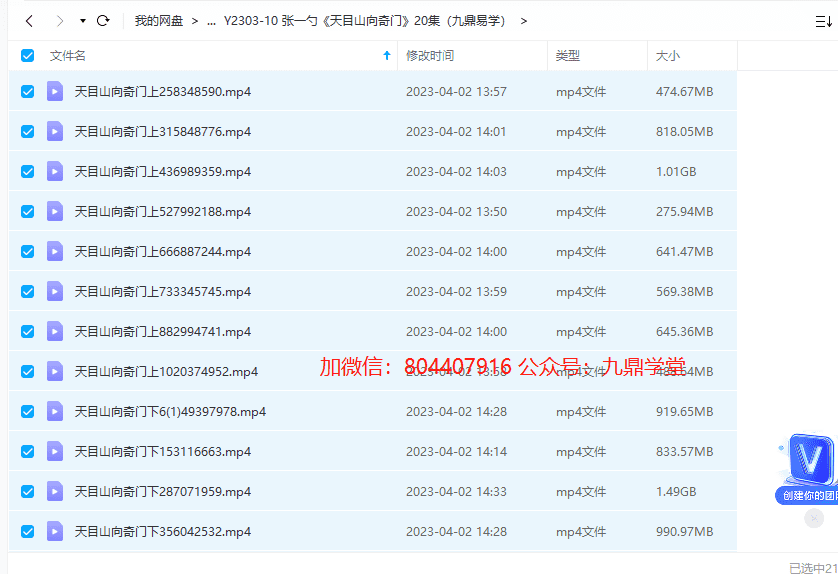Toggle the select-all checkbox in header
Viewport: 838px width, 574px height.
pyautogui.click(x=28, y=56)
